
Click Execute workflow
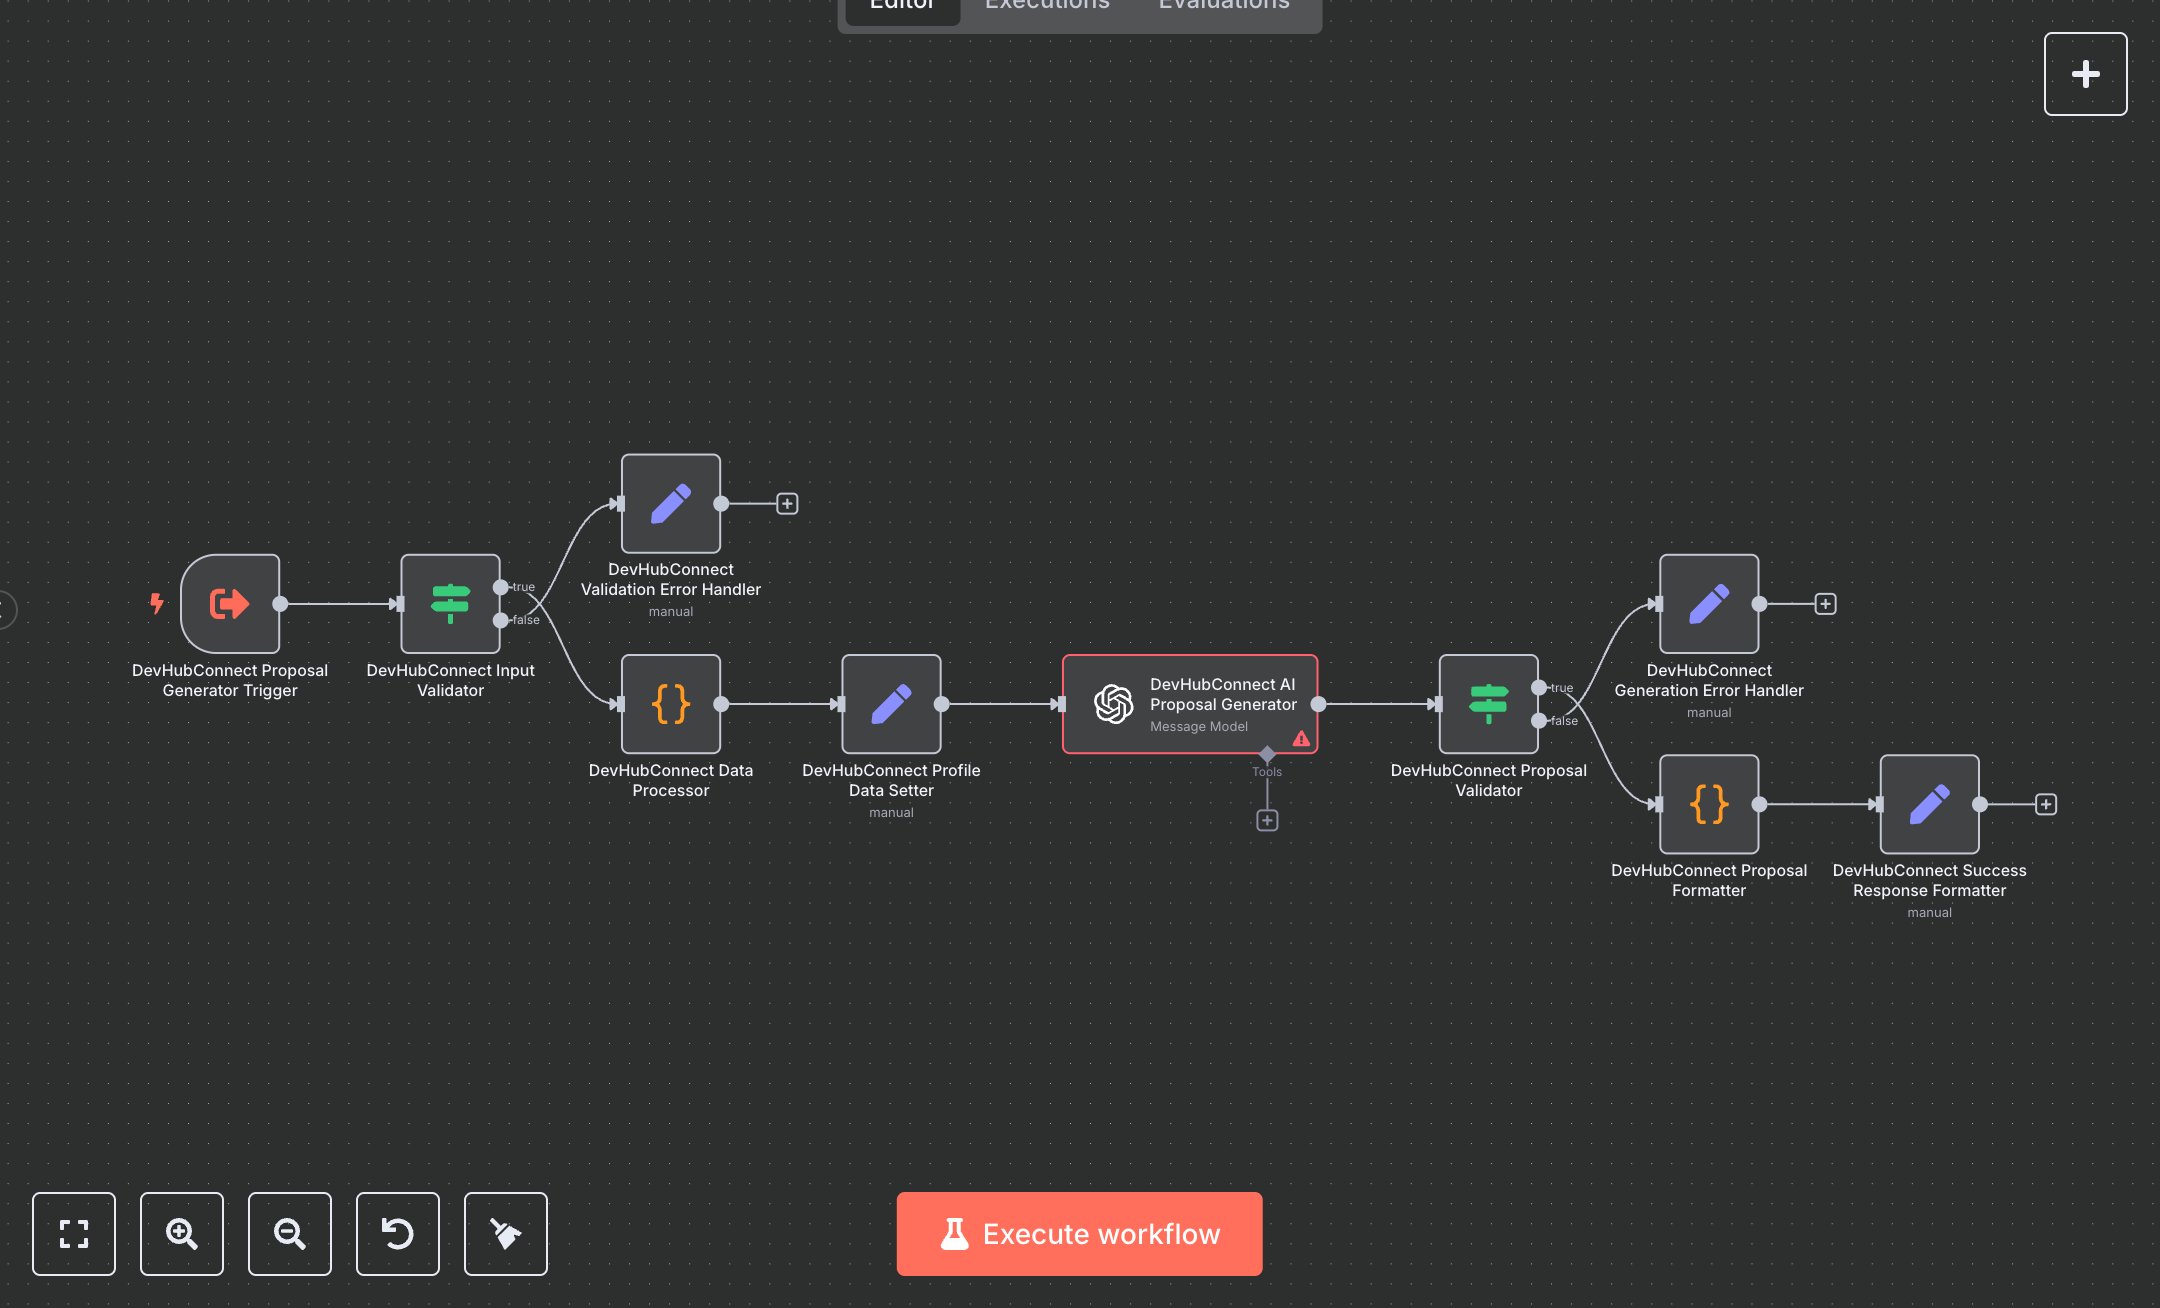point(1079,1234)
